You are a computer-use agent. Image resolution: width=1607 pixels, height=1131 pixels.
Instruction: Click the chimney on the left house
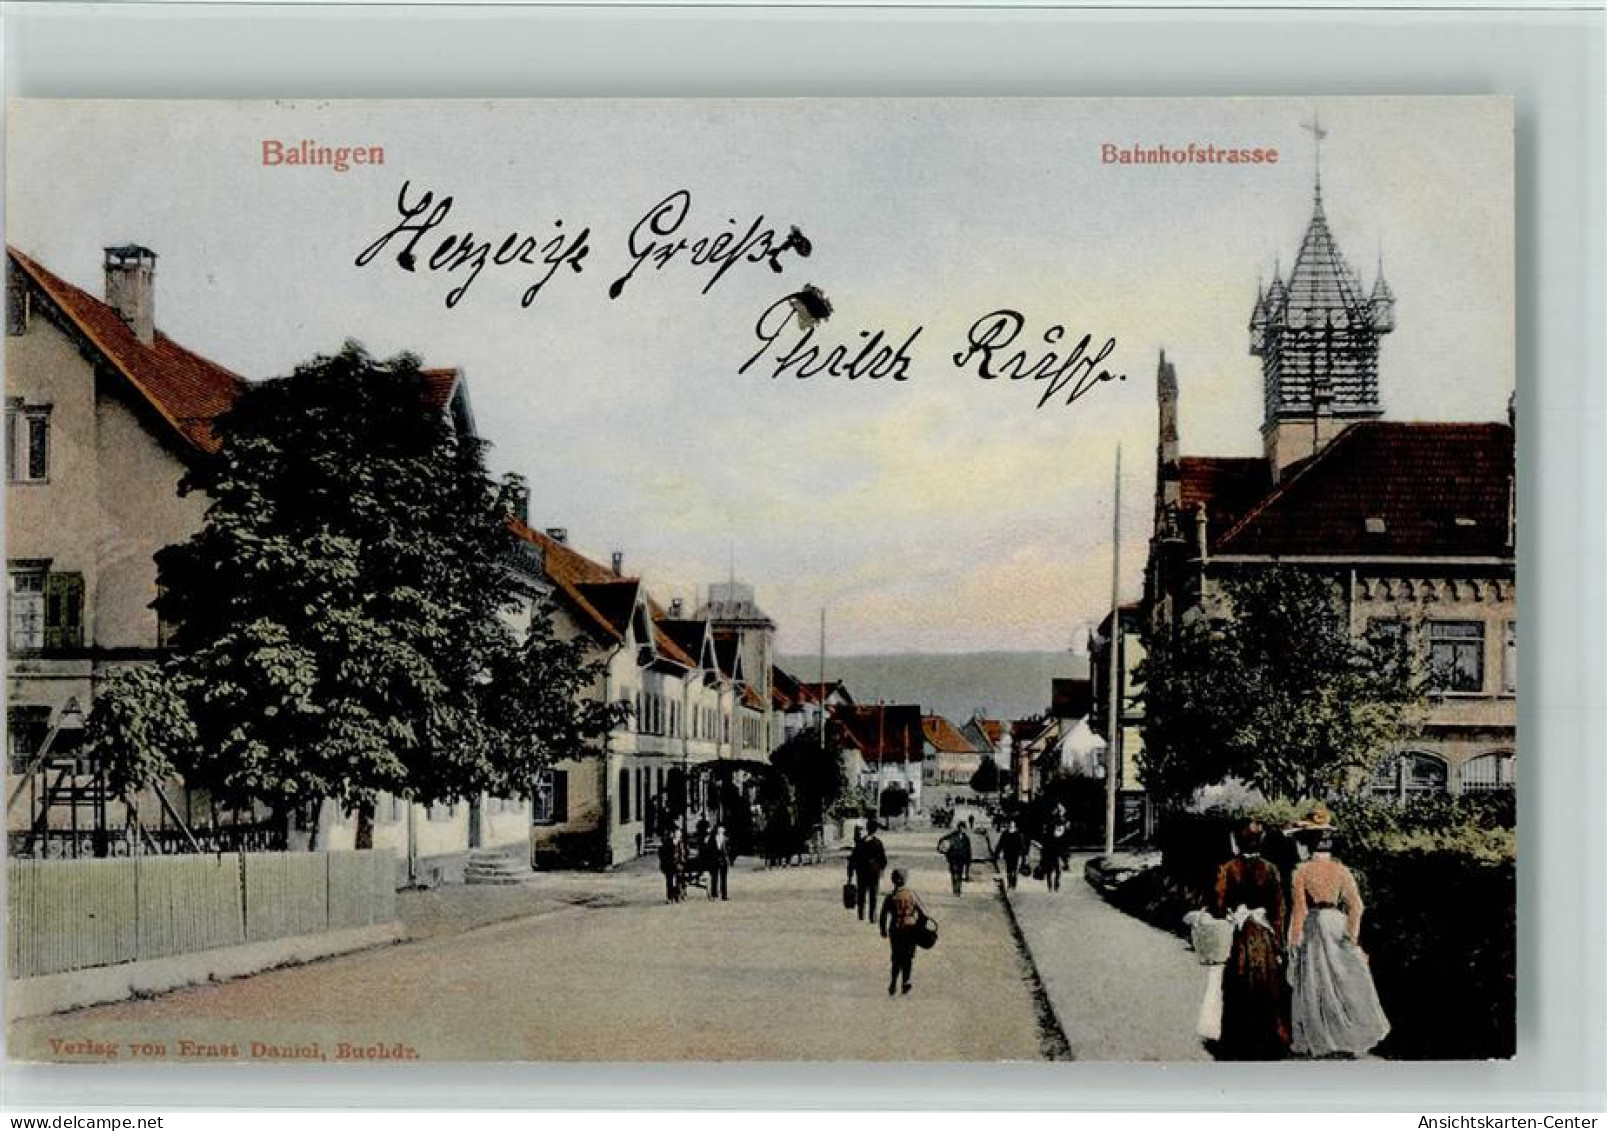click(x=125, y=280)
